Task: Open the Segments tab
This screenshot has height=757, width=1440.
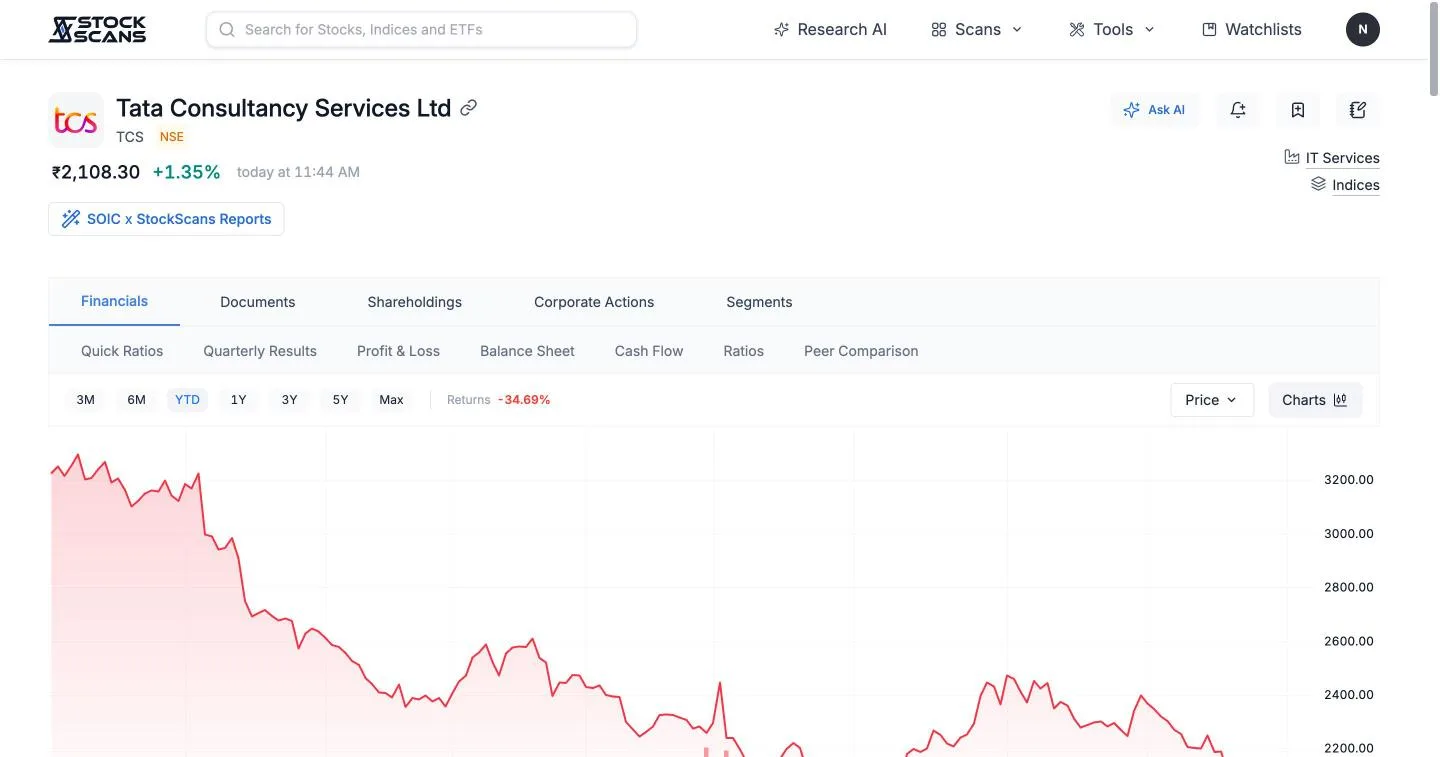Action: [x=759, y=302]
